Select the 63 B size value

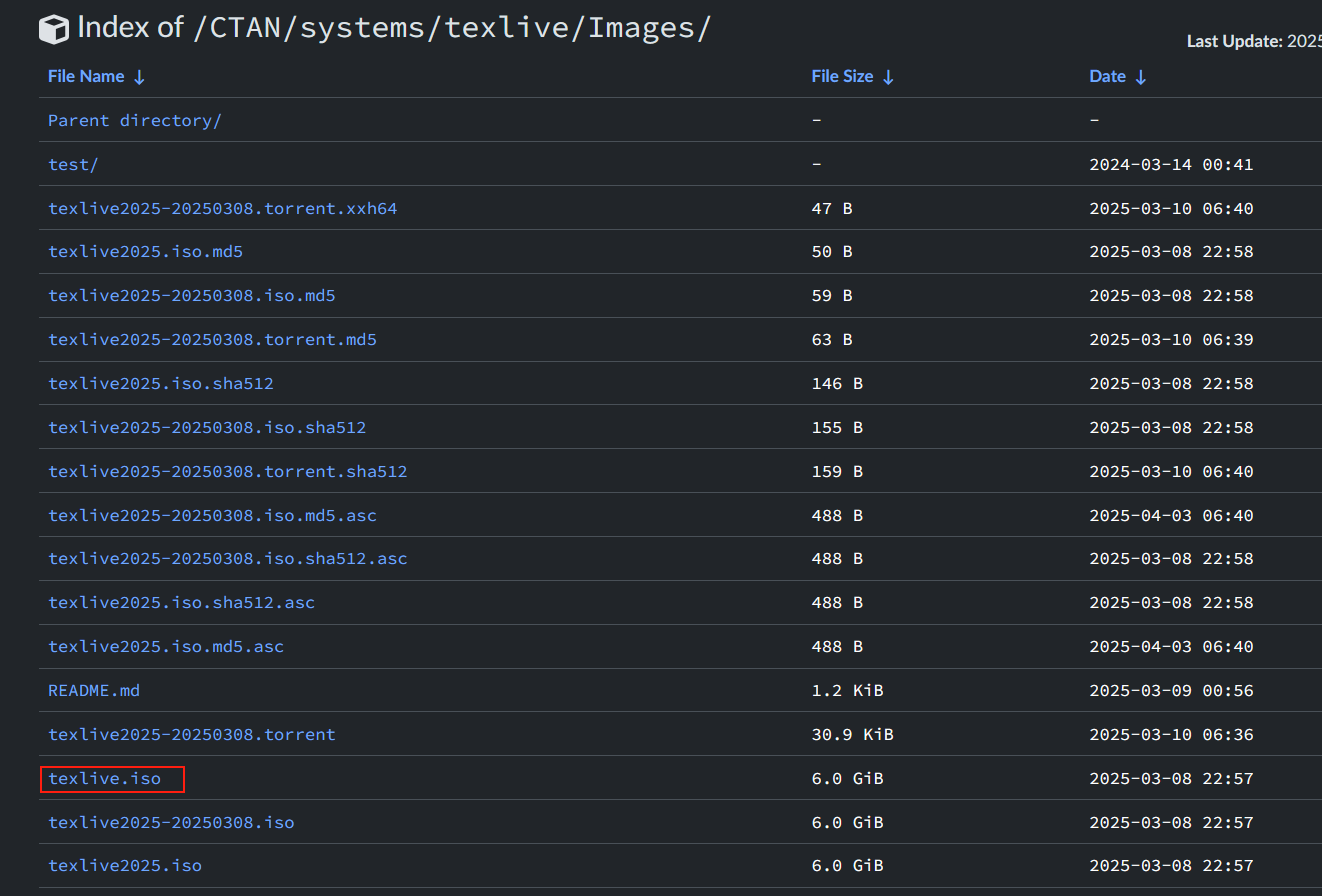coord(832,340)
